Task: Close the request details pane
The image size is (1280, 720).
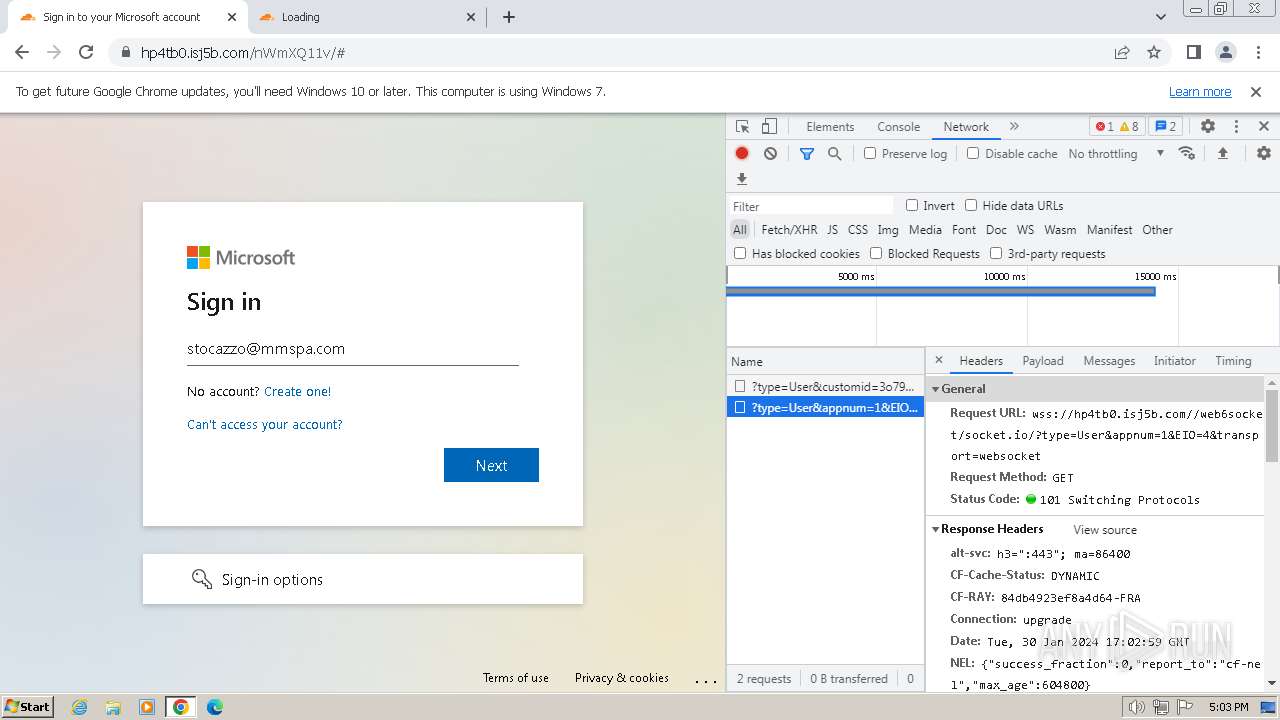Action: click(938, 360)
